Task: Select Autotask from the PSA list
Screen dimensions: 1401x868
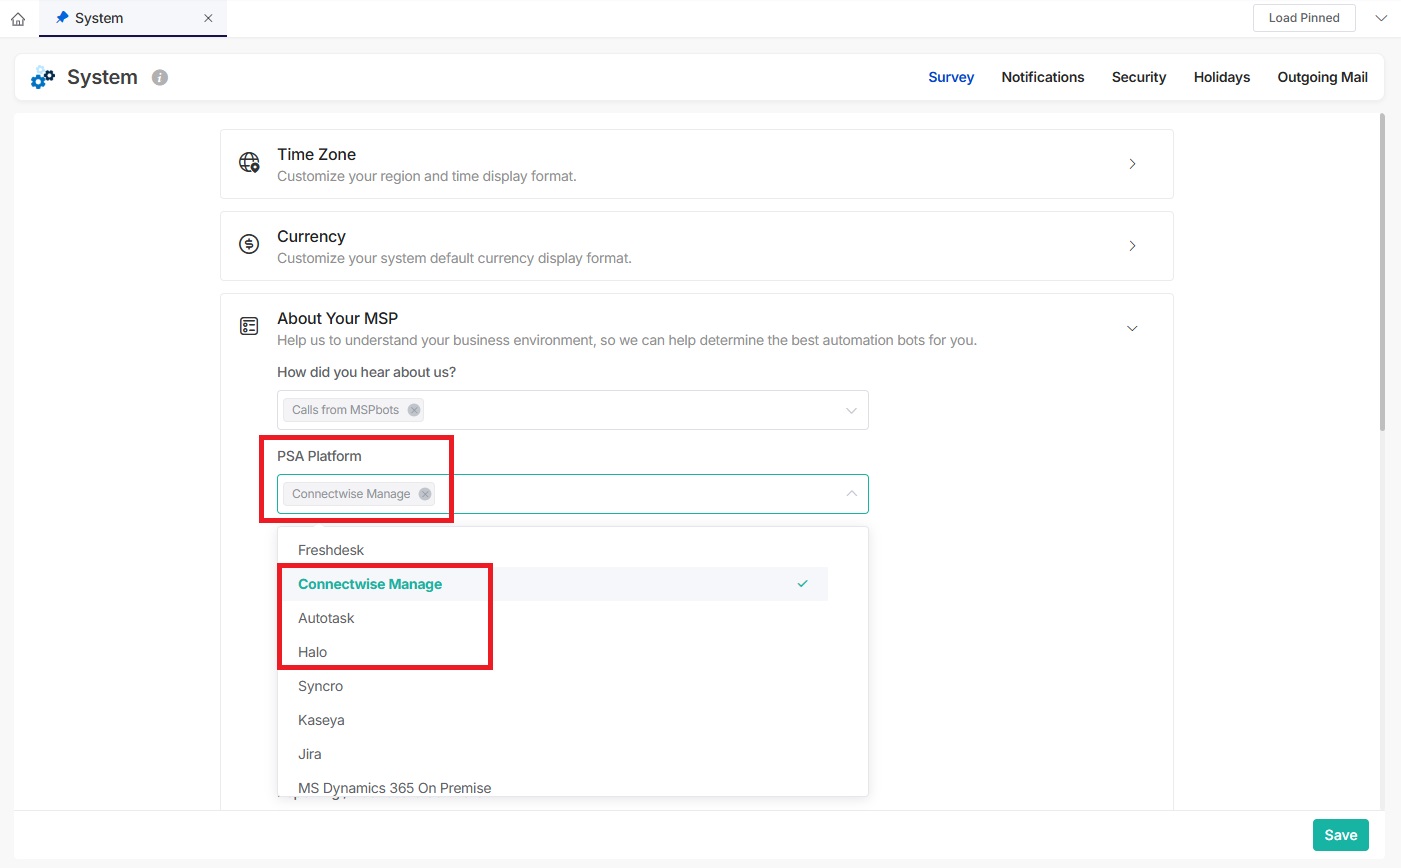Action: coord(327,618)
